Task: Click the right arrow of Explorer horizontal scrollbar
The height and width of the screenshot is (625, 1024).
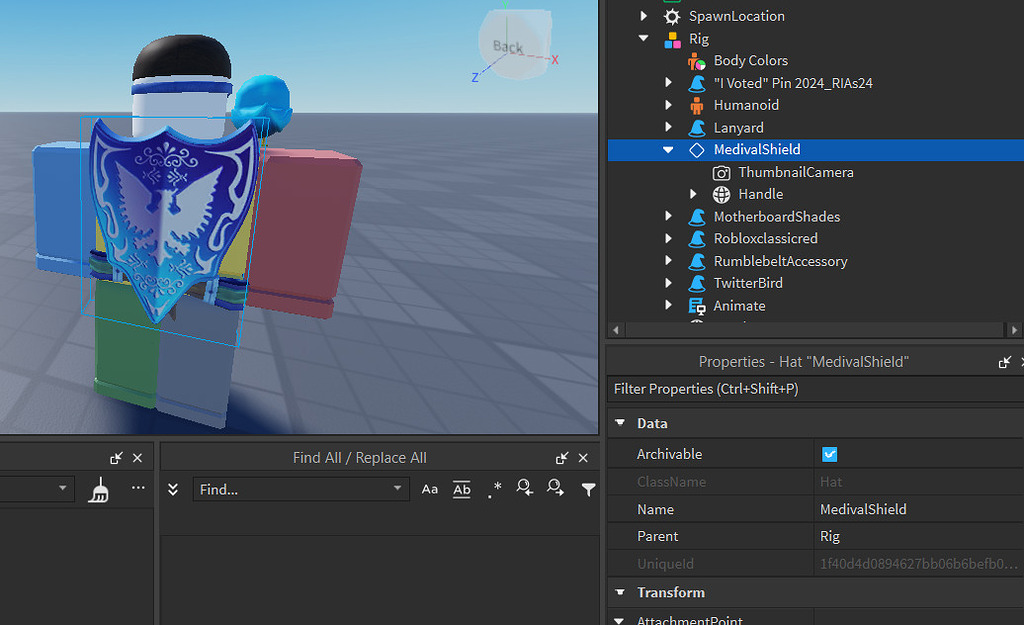Action: pyautogui.click(x=1013, y=329)
